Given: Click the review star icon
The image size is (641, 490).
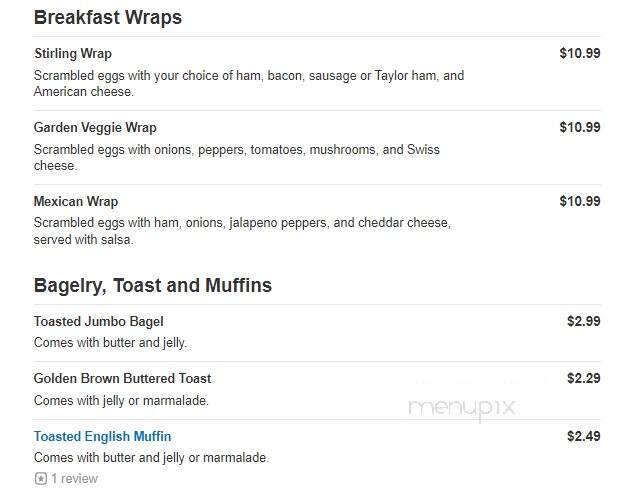Looking at the screenshot, I should pyautogui.click(x=41, y=478).
